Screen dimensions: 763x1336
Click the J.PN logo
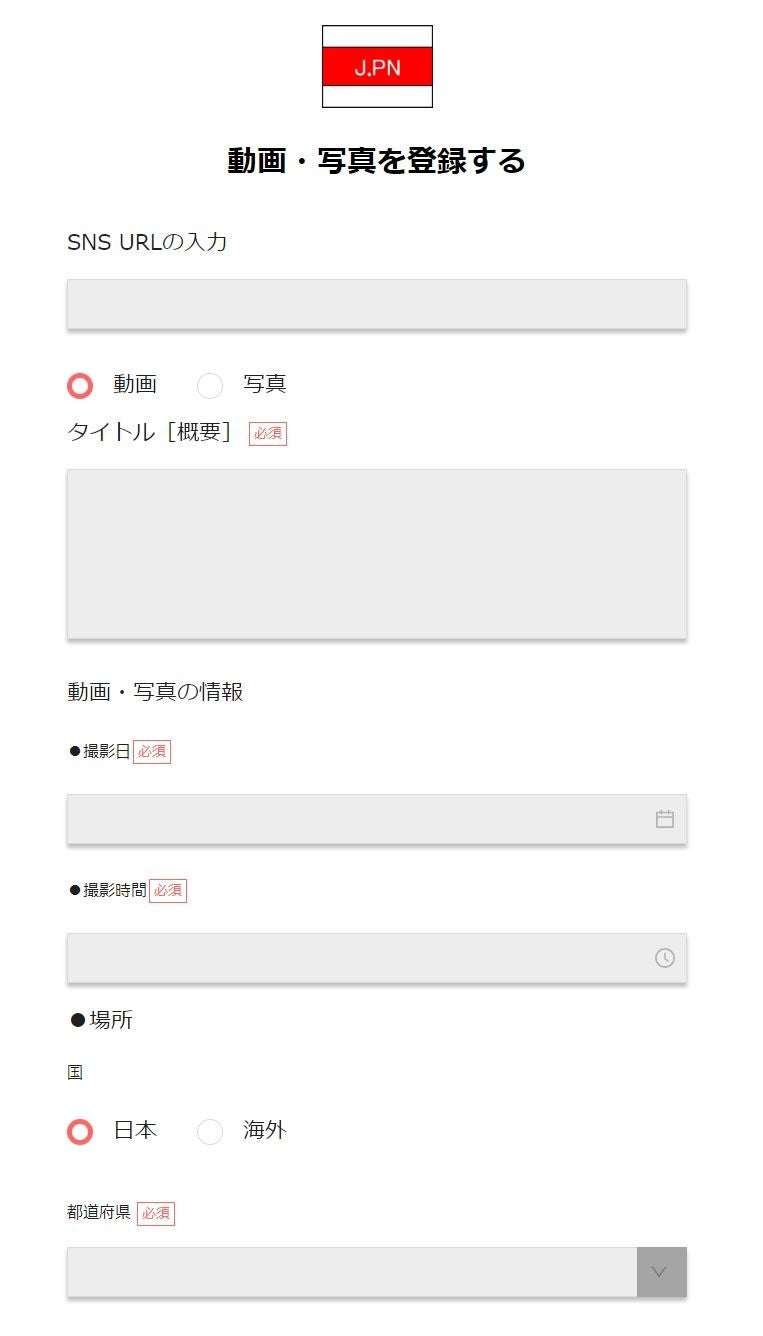pos(377,67)
